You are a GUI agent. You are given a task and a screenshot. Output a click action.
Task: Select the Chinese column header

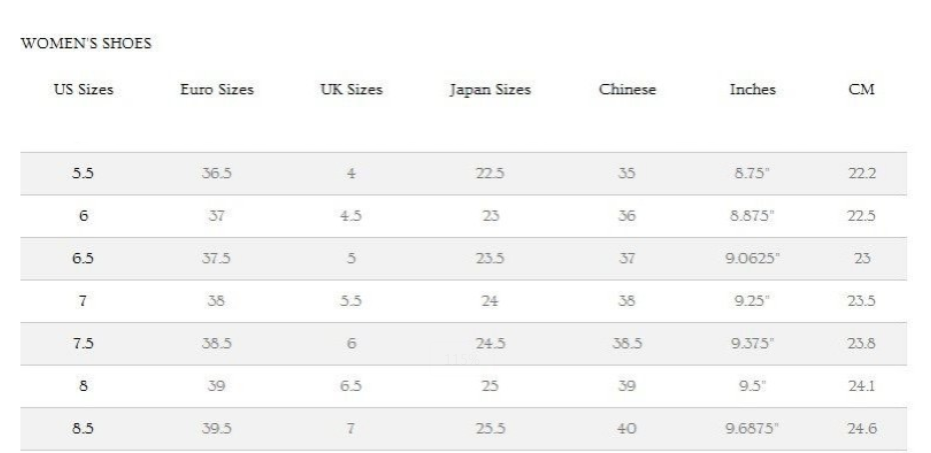pyautogui.click(x=627, y=90)
